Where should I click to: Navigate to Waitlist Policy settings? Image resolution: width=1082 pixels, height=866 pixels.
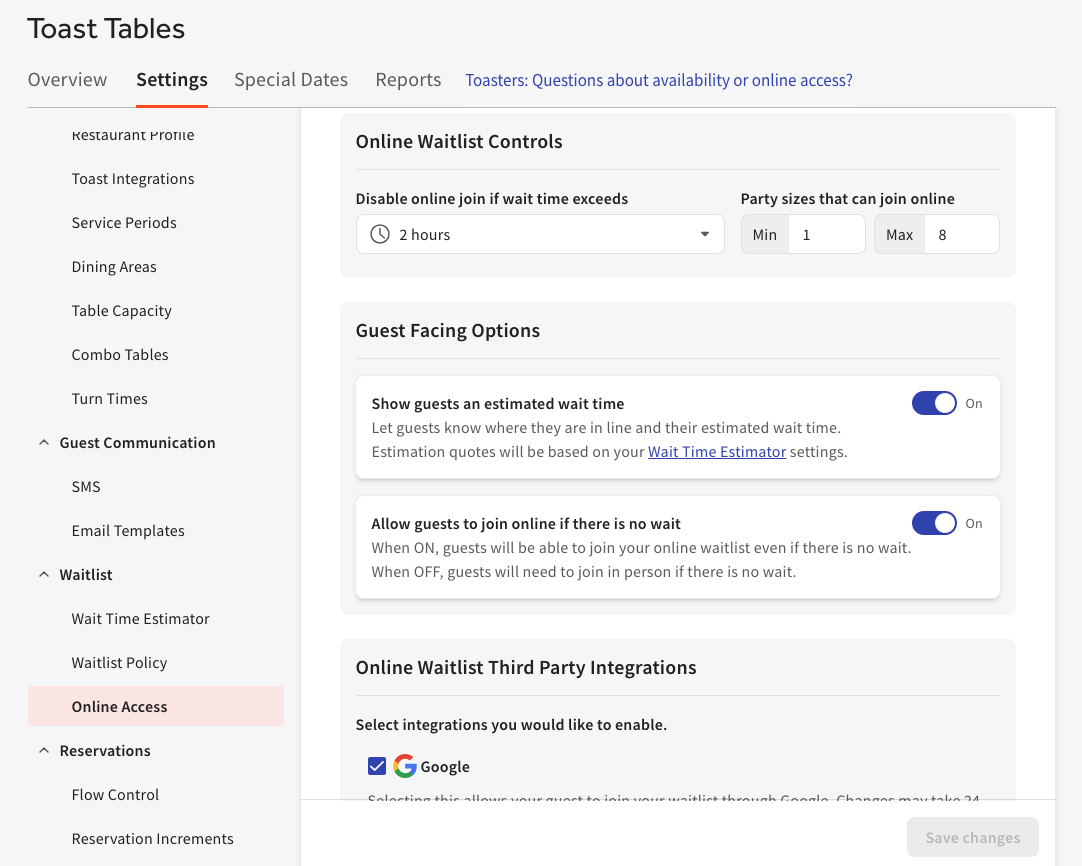pyautogui.click(x=119, y=663)
